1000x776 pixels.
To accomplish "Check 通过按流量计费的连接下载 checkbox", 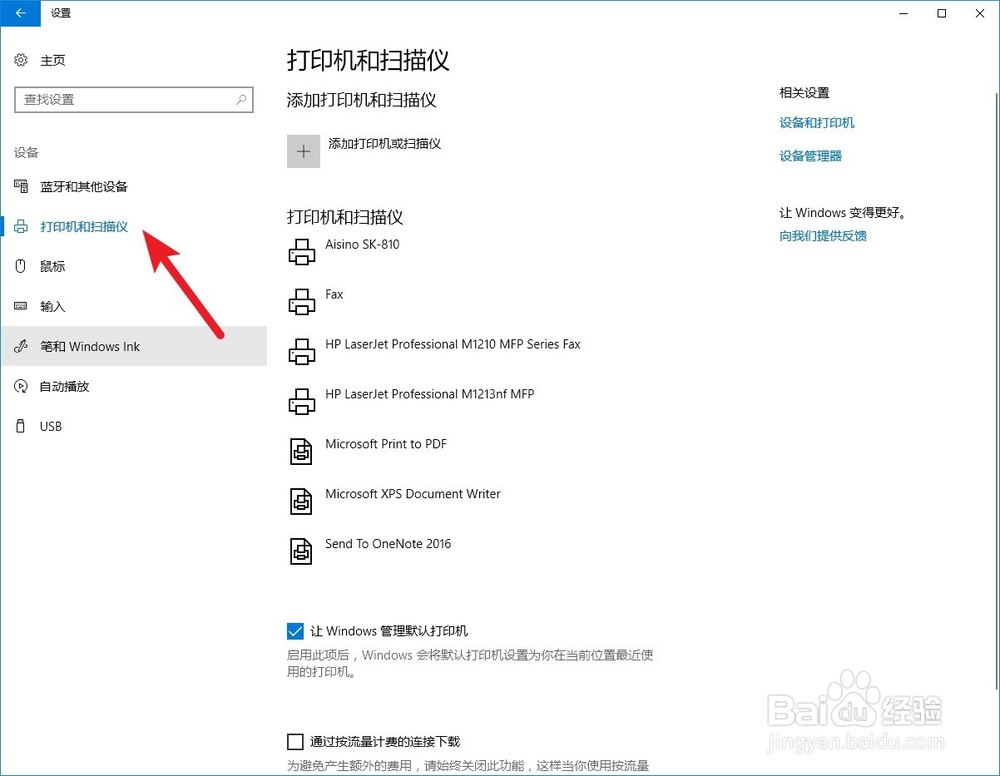I will pos(295,742).
